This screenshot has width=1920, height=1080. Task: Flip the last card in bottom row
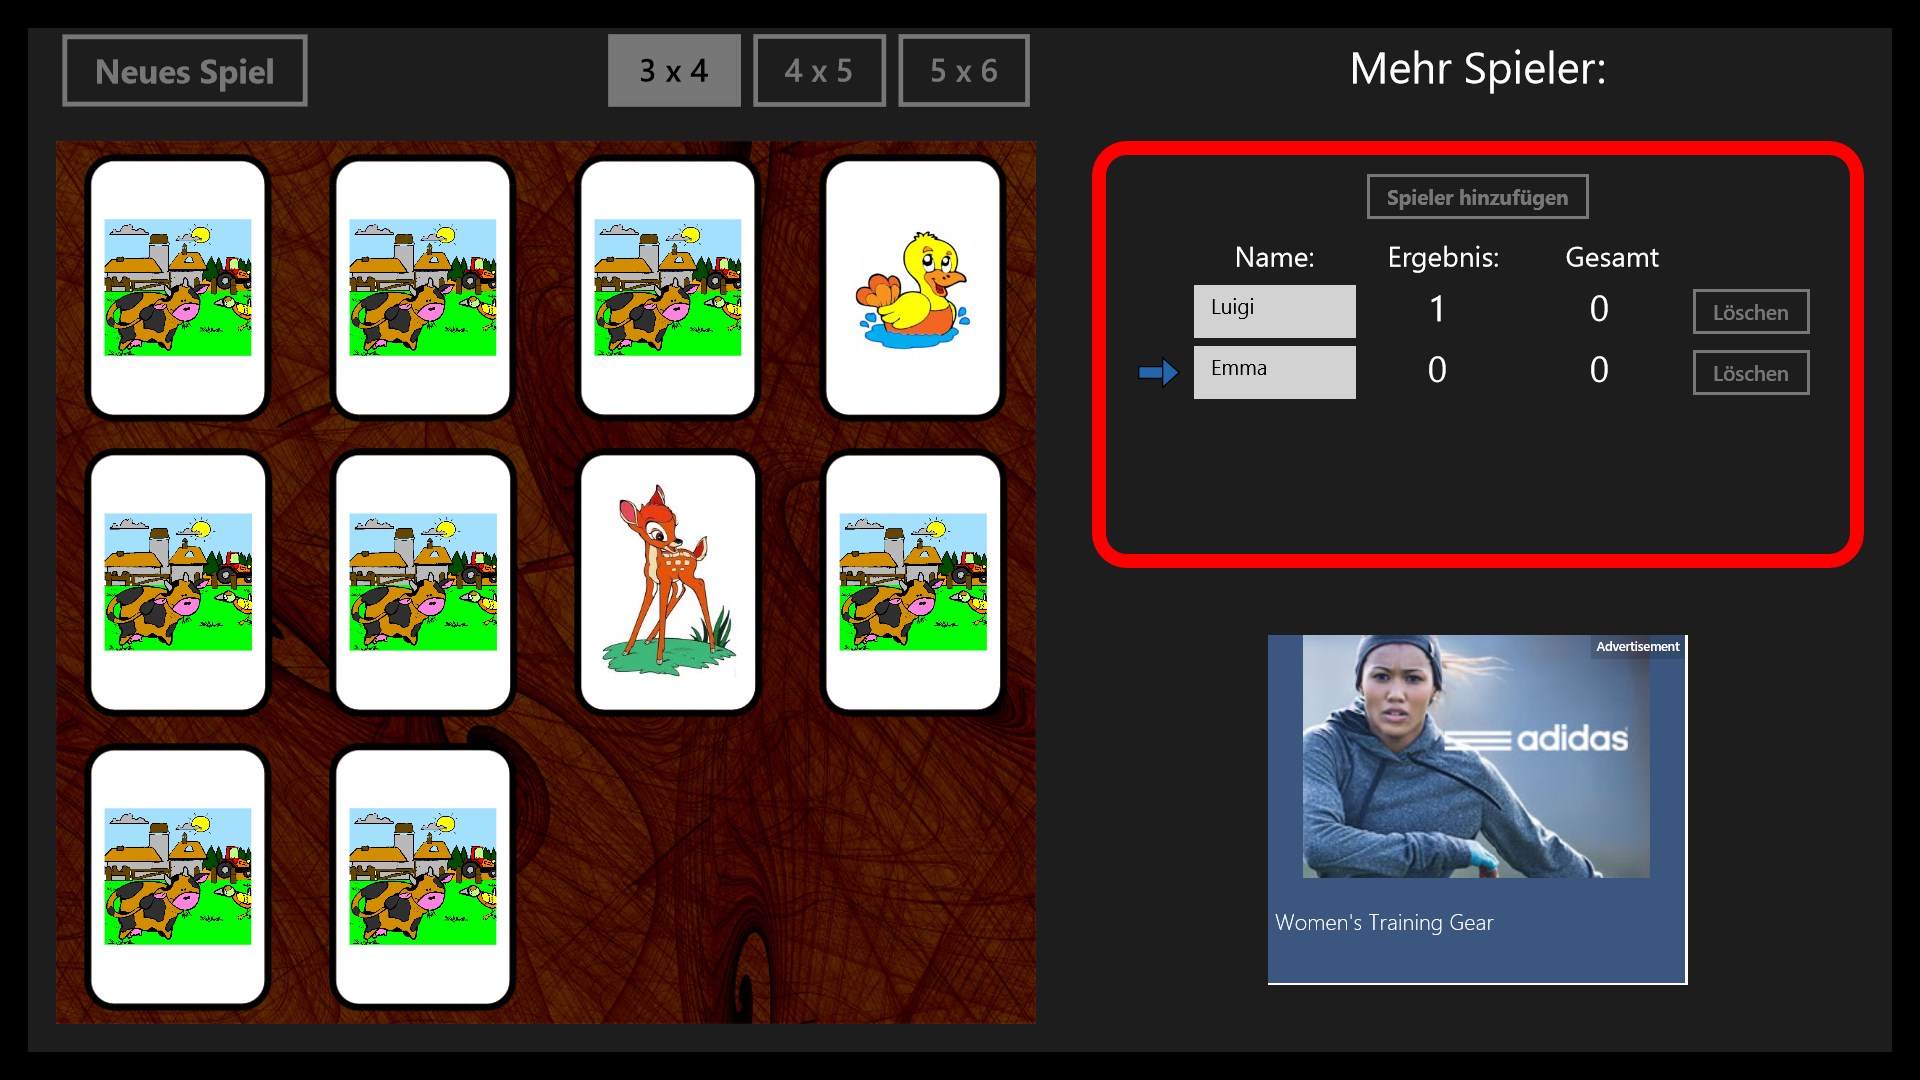pos(423,877)
